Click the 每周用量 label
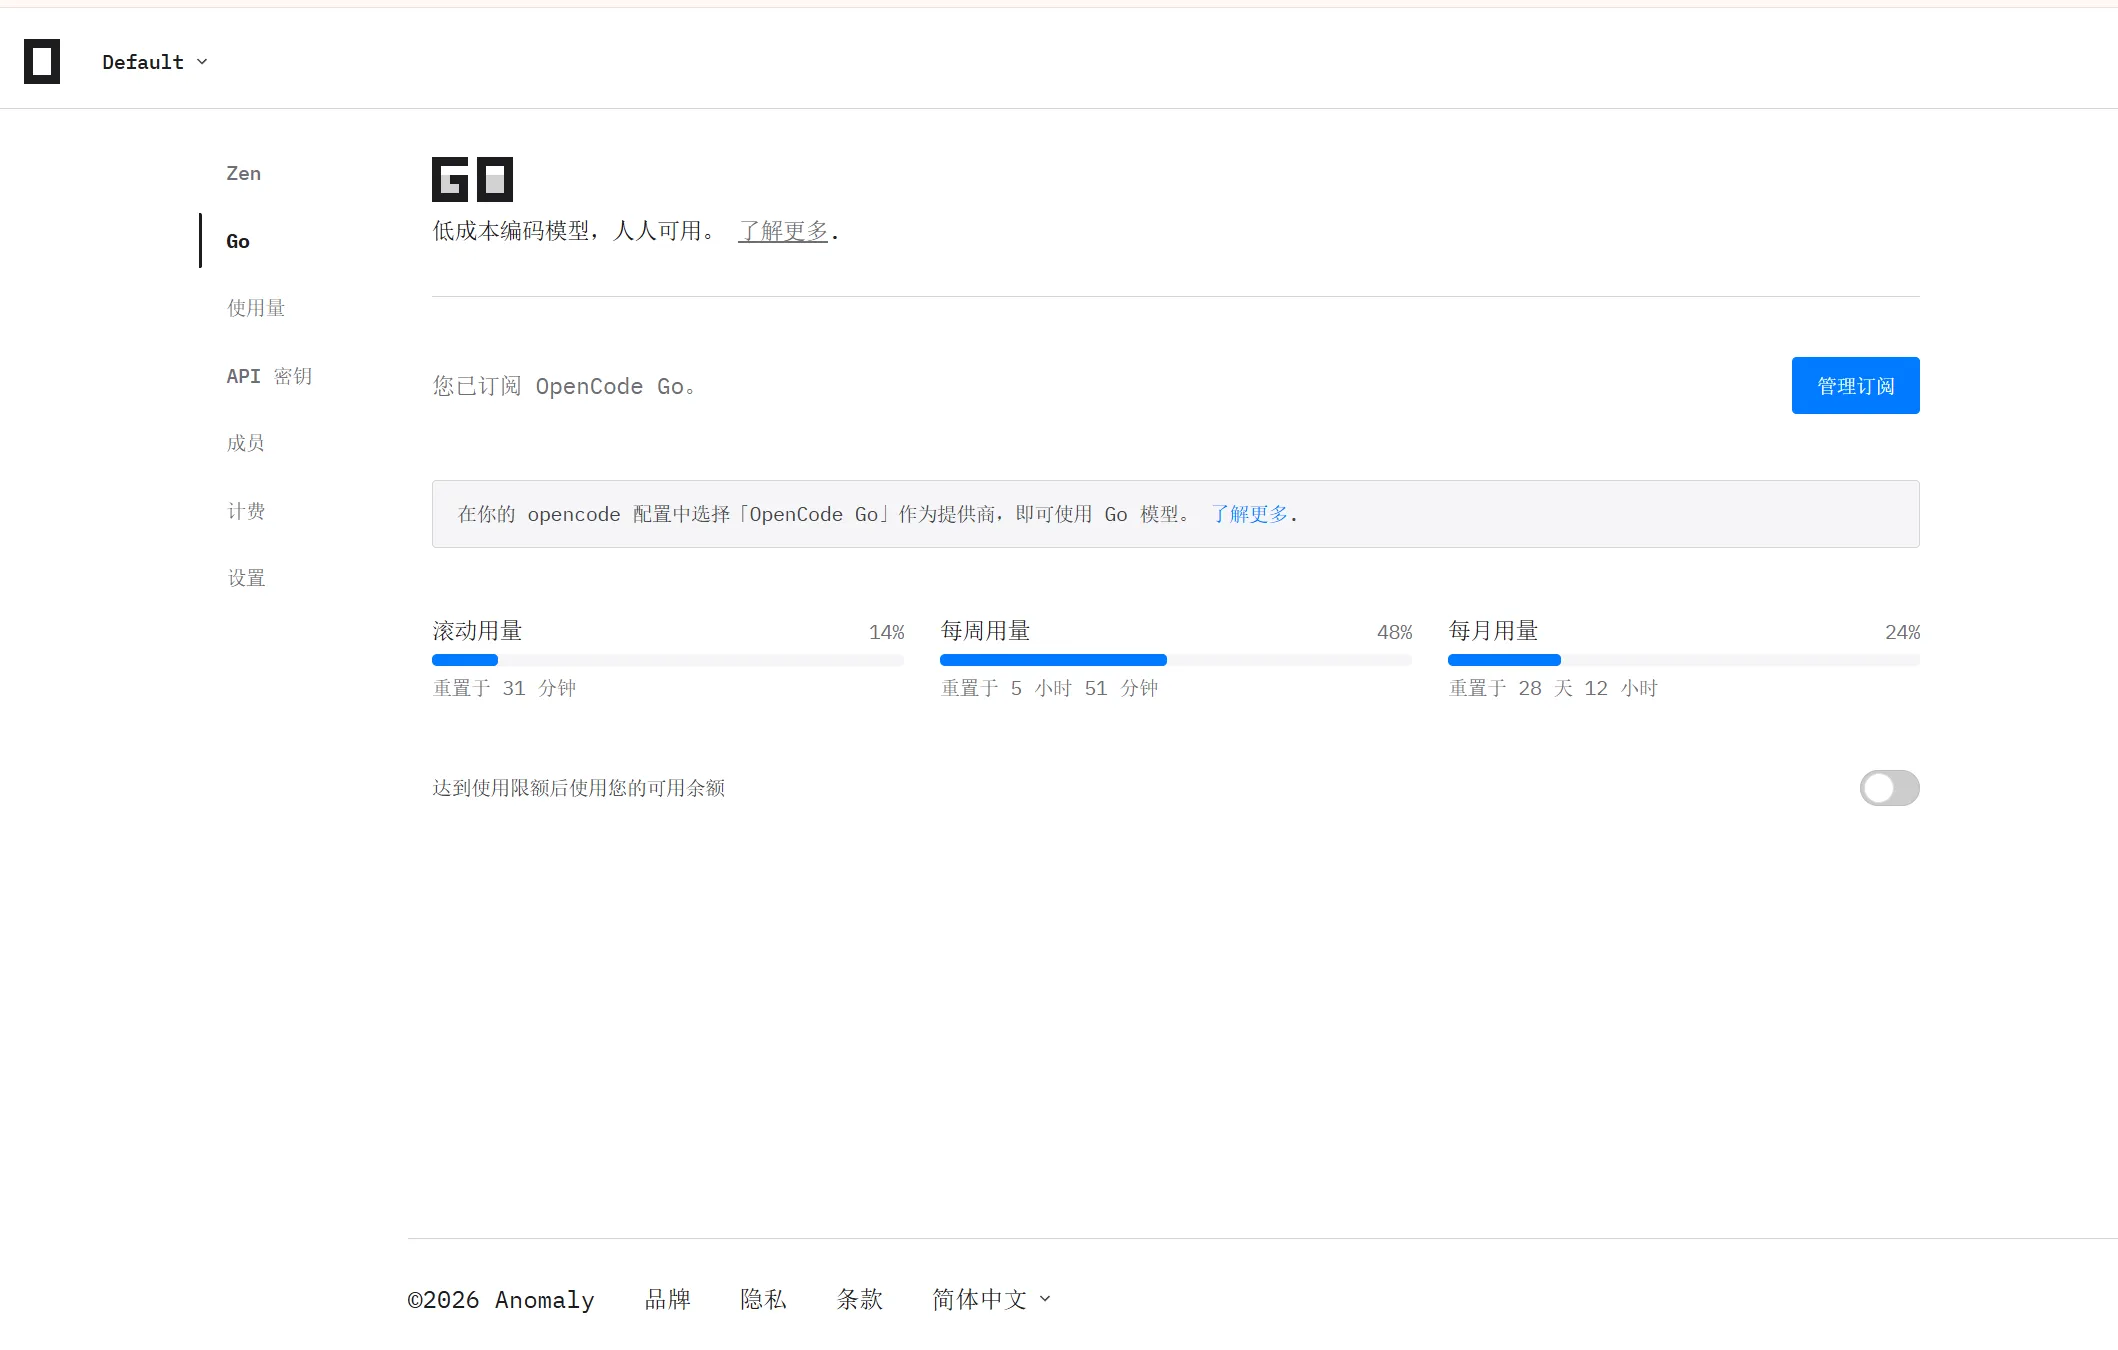The width and height of the screenshot is (2118, 1350). (985, 631)
